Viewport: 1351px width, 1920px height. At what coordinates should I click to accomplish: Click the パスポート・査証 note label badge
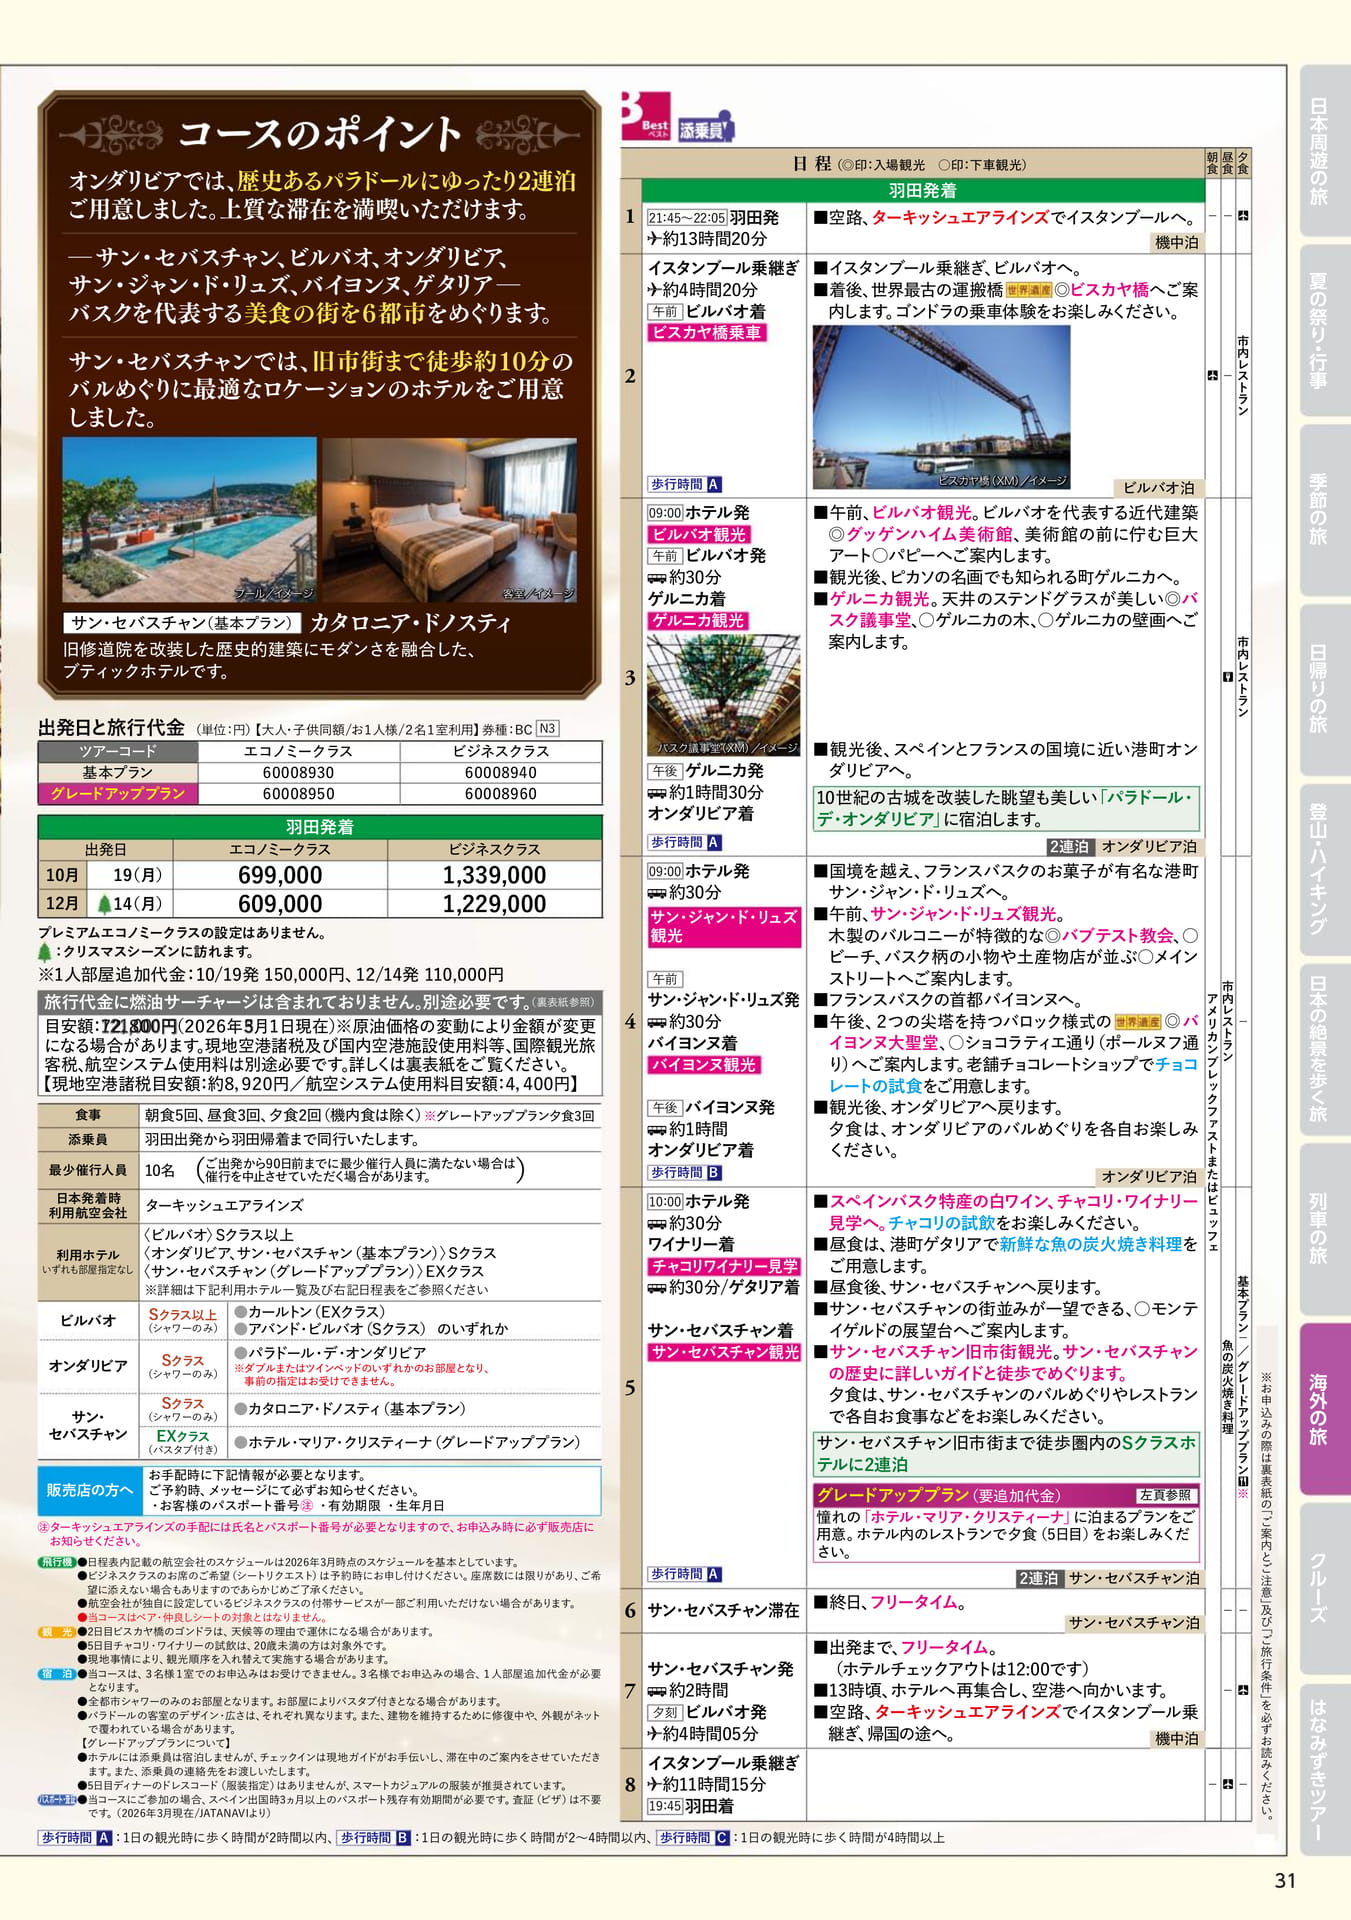click(56, 1799)
